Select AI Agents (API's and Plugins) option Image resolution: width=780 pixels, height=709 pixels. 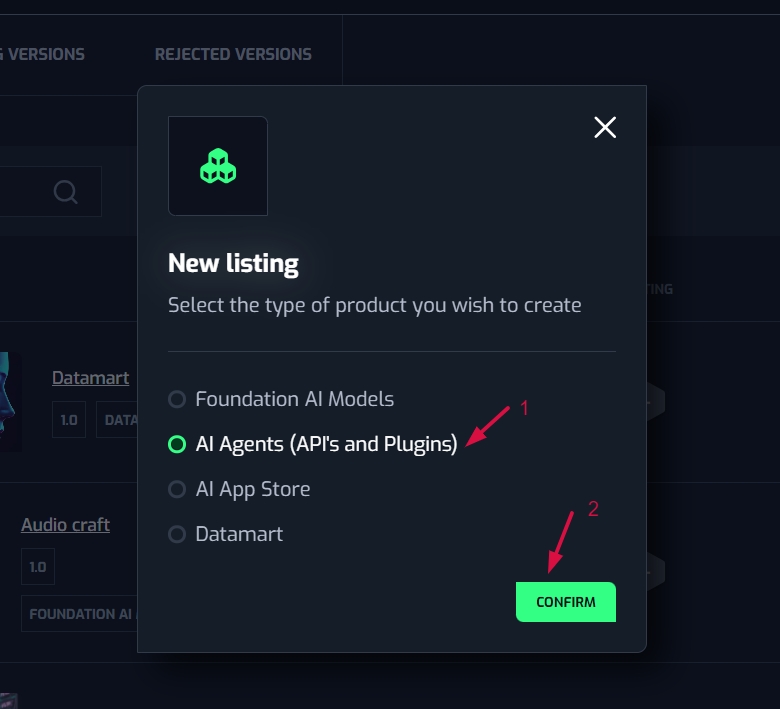click(x=177, y=444)
